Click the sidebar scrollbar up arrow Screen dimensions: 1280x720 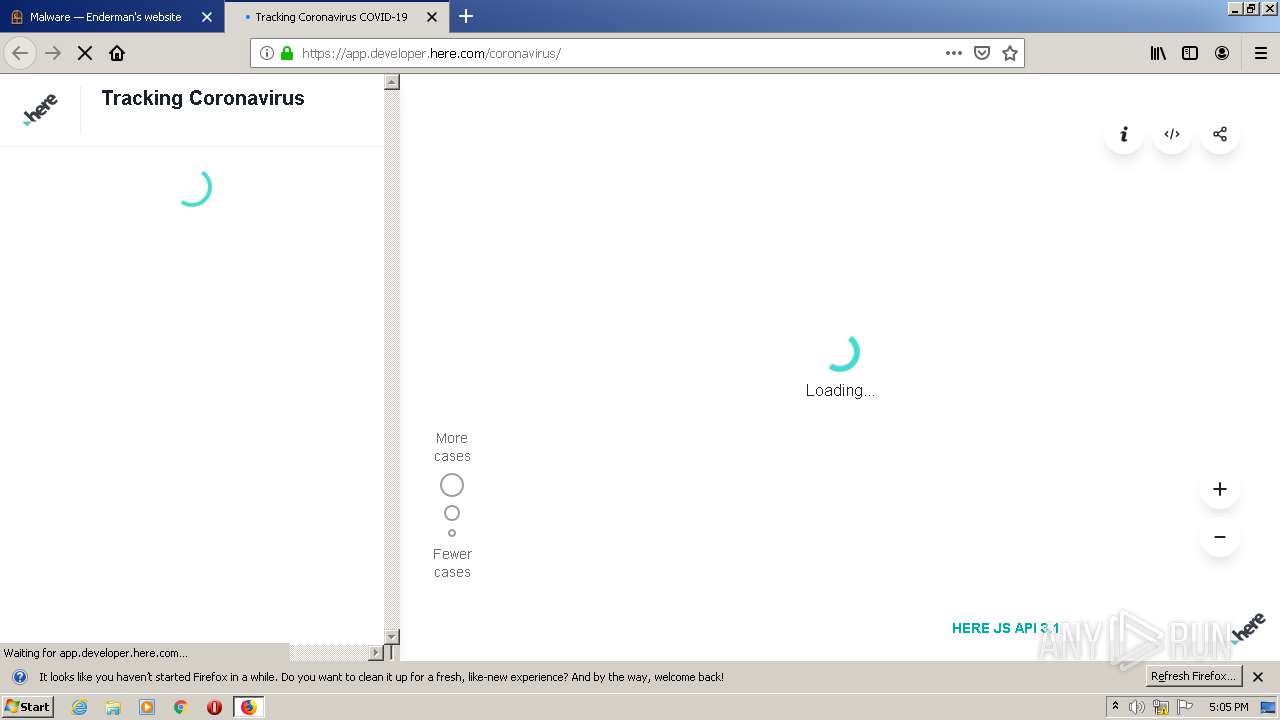click(392, 82)
